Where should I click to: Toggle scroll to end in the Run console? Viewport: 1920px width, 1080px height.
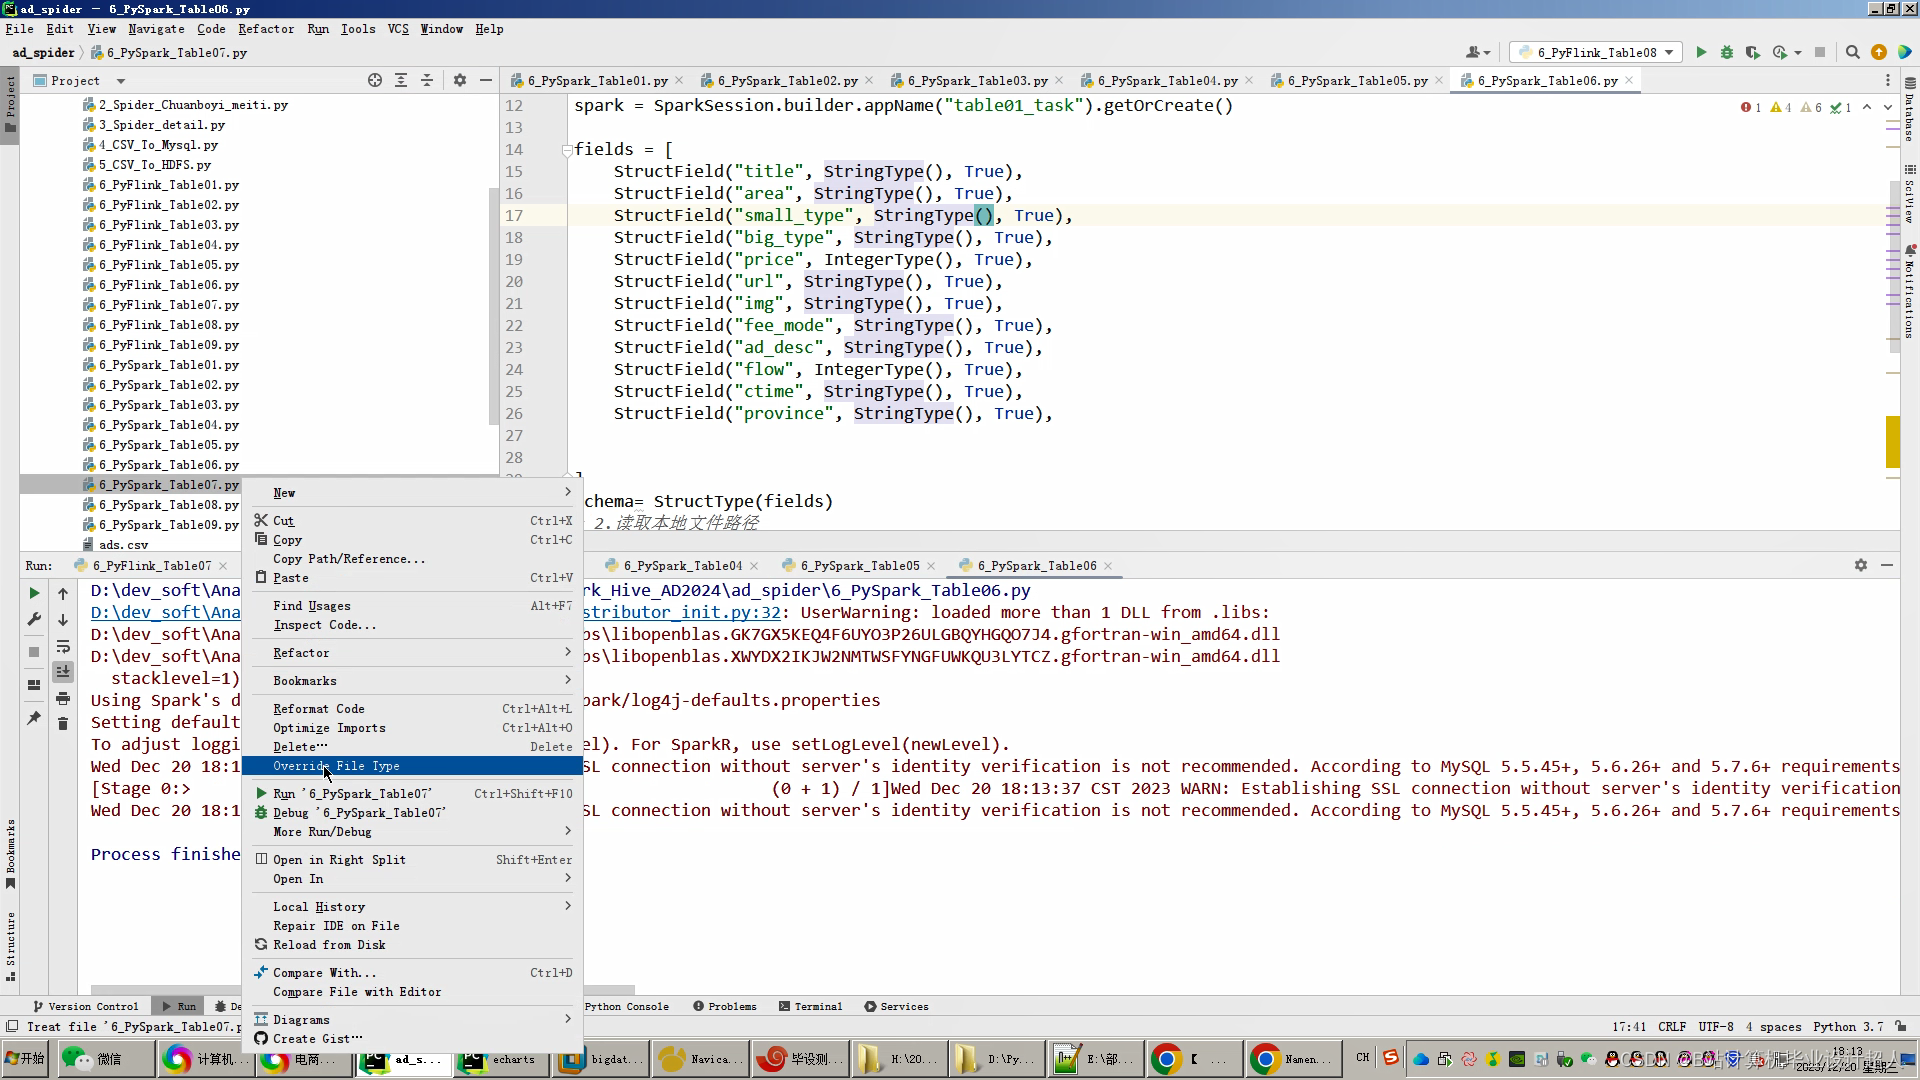coord(63,672)
